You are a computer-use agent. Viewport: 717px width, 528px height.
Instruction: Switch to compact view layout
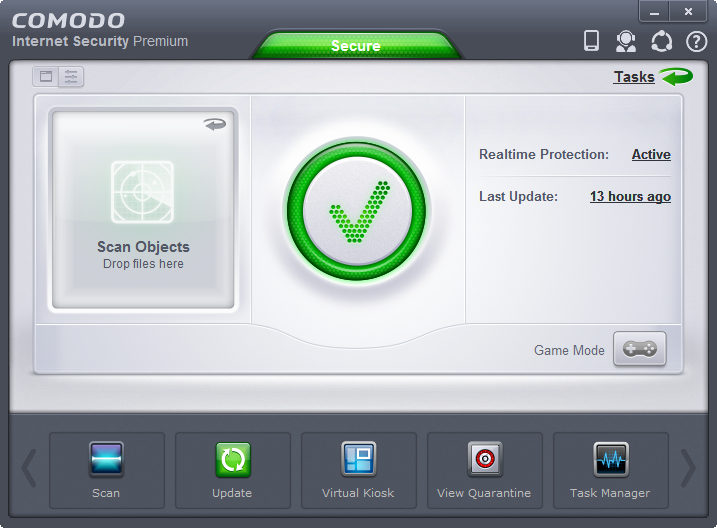coord(46,76)
